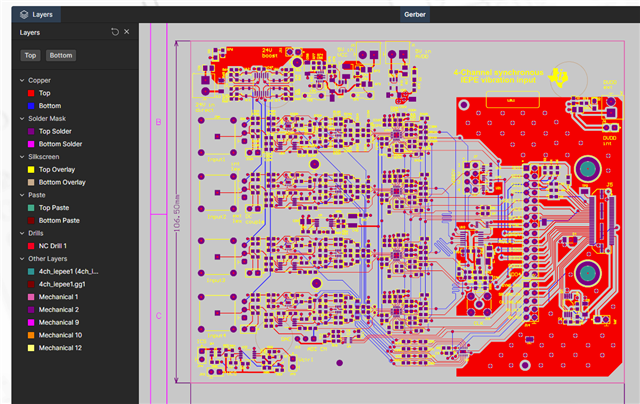
Task: Show Bottom side layers button
Action: 61,55
